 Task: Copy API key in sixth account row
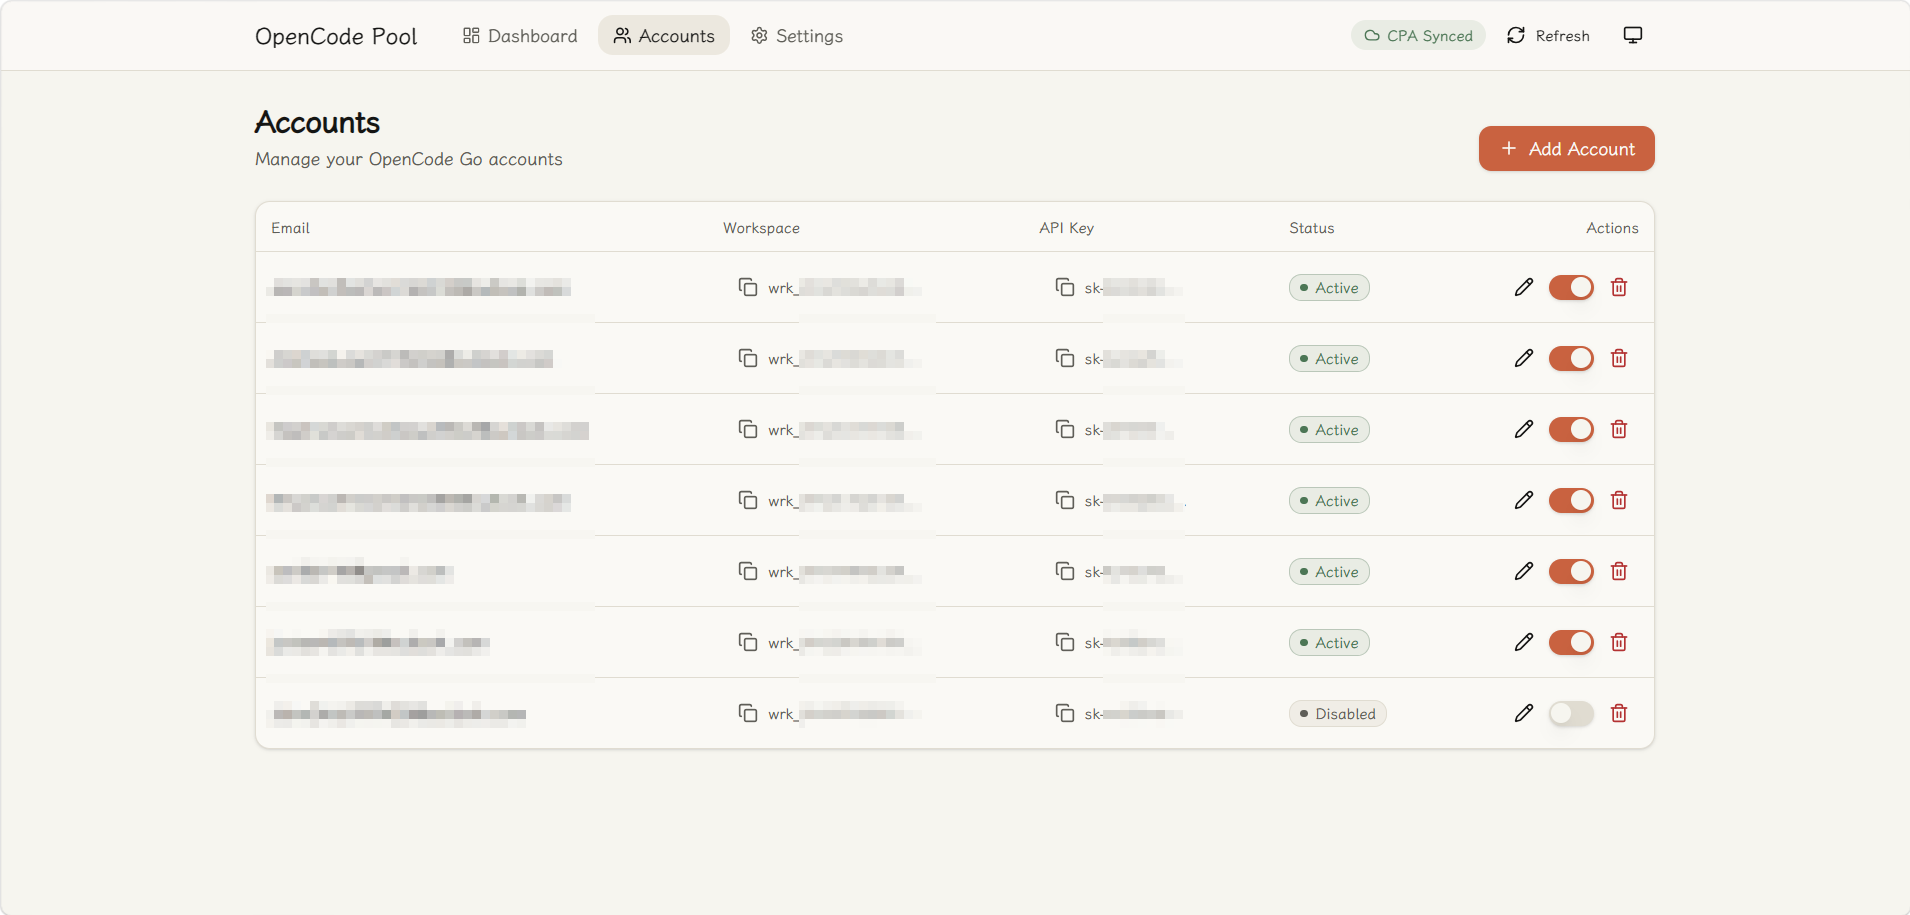coord(1065,642)
